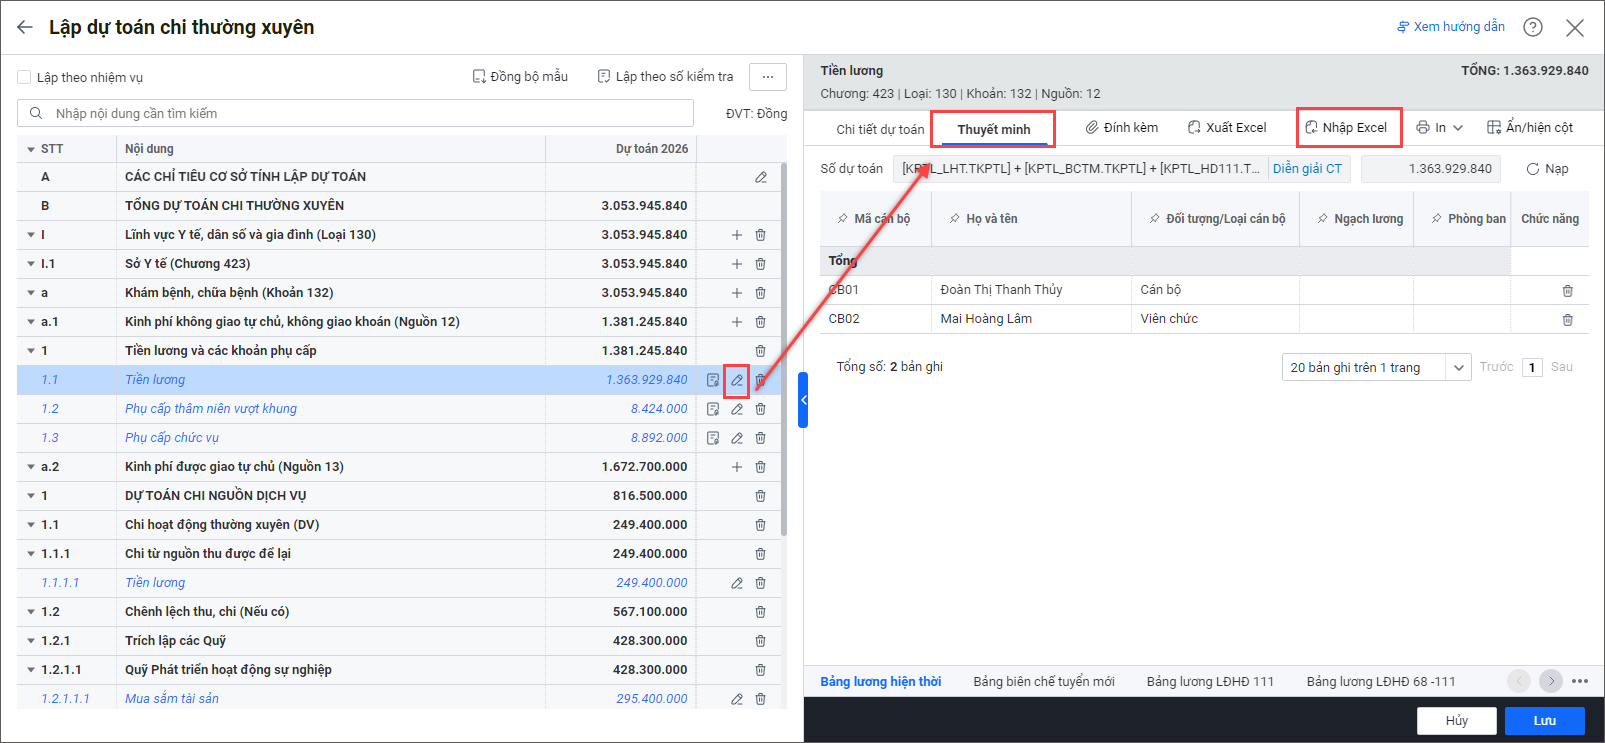Click the Nhập Excel import button

[x=1347, y=128]
